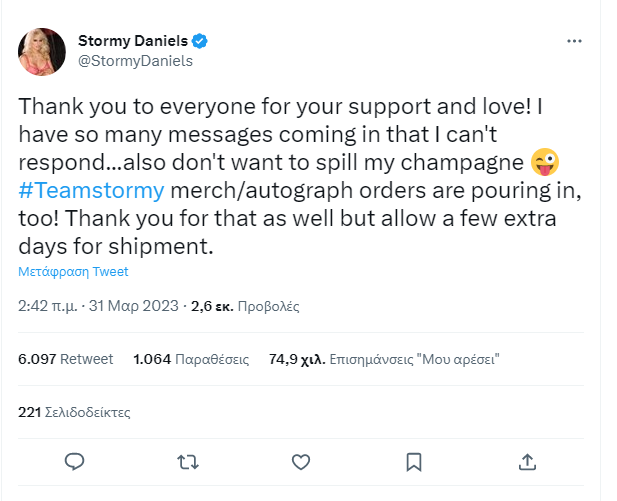Bookmark this tweet with the bookmark icon
The image size is (617, 501).
(x=414, y=462)
